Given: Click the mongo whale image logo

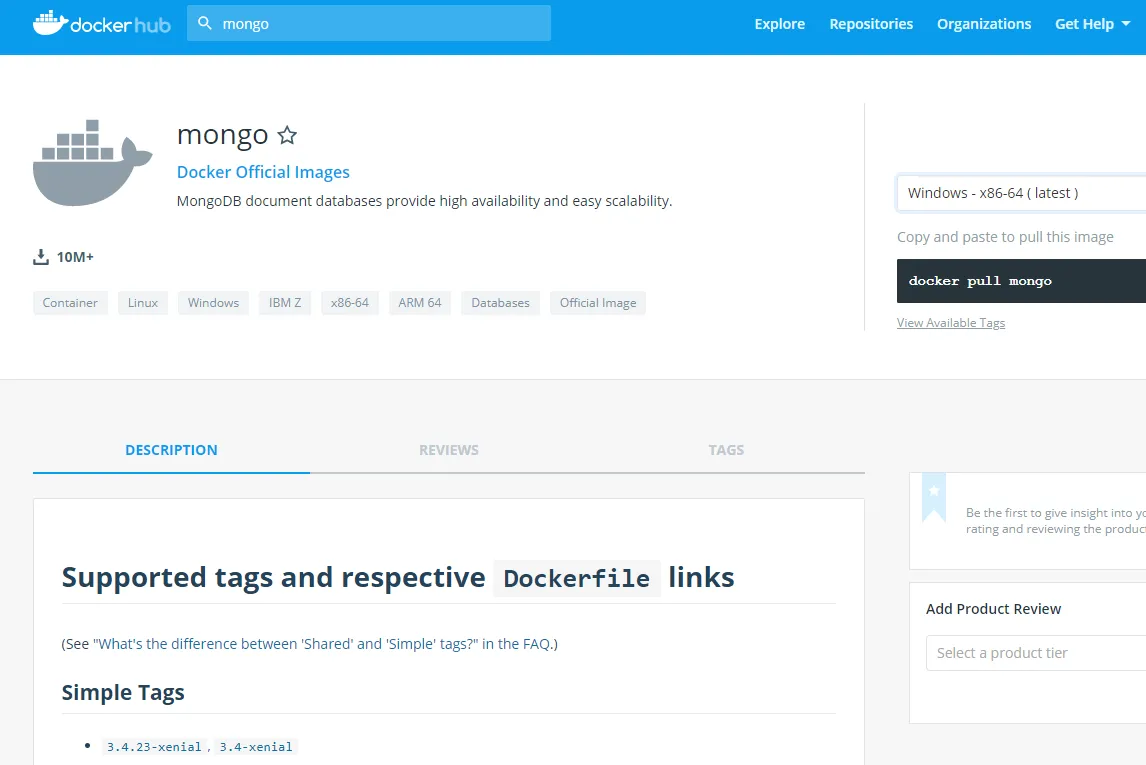Looking at the screenshot, I should [93, 162].
